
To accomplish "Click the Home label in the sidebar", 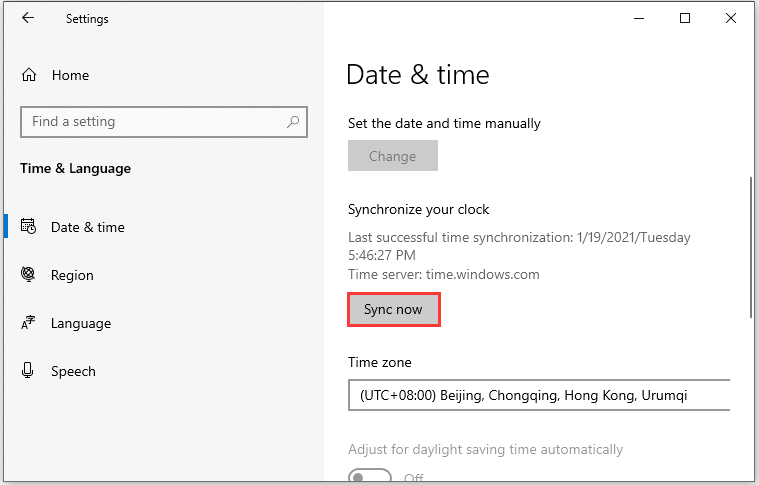I will coord(71,75).
